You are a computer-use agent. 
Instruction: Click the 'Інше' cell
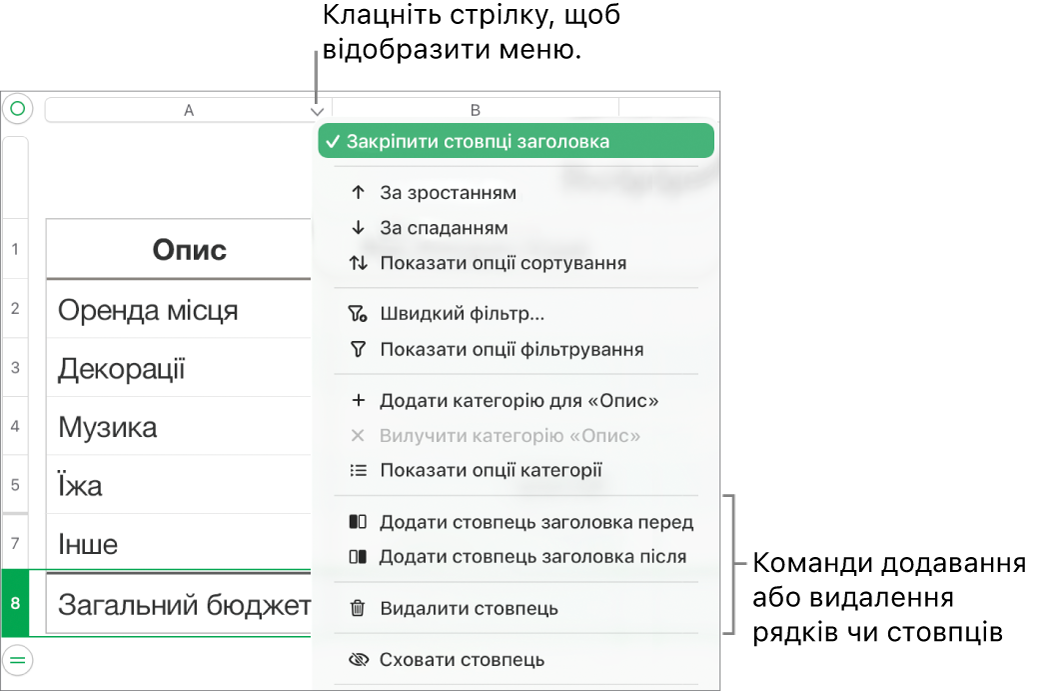[179, 543]
